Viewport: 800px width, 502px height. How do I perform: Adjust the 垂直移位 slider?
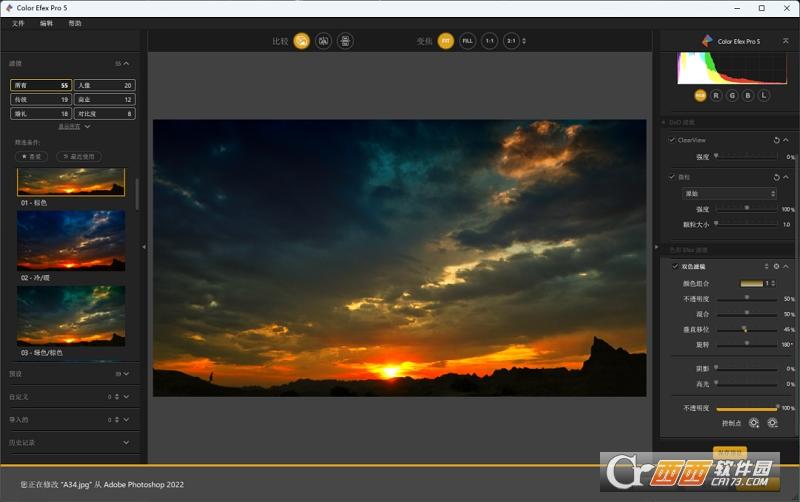[746, 330]
